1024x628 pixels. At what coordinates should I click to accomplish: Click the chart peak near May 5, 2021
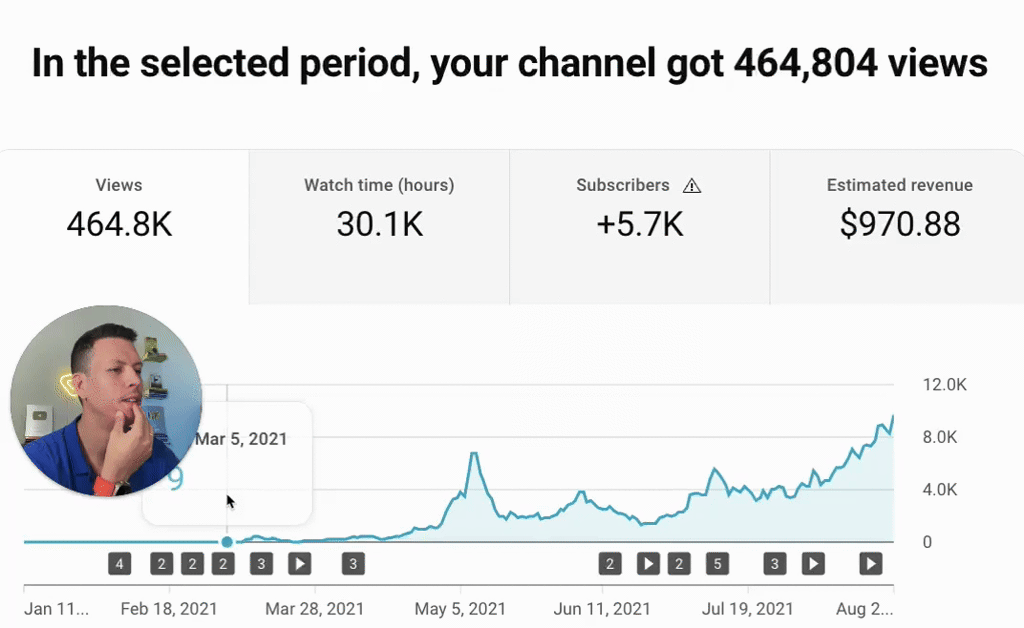(473, 455)
